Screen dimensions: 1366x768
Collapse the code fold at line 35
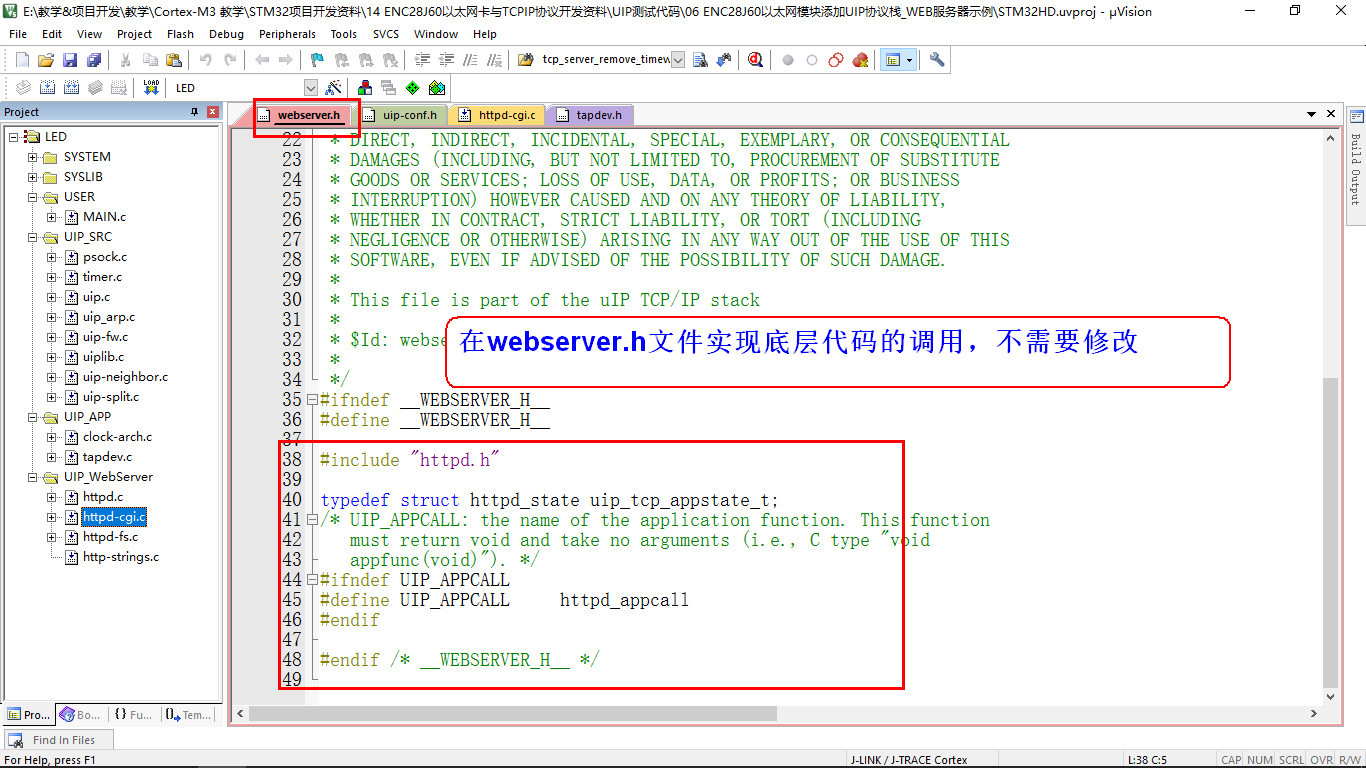312,400
